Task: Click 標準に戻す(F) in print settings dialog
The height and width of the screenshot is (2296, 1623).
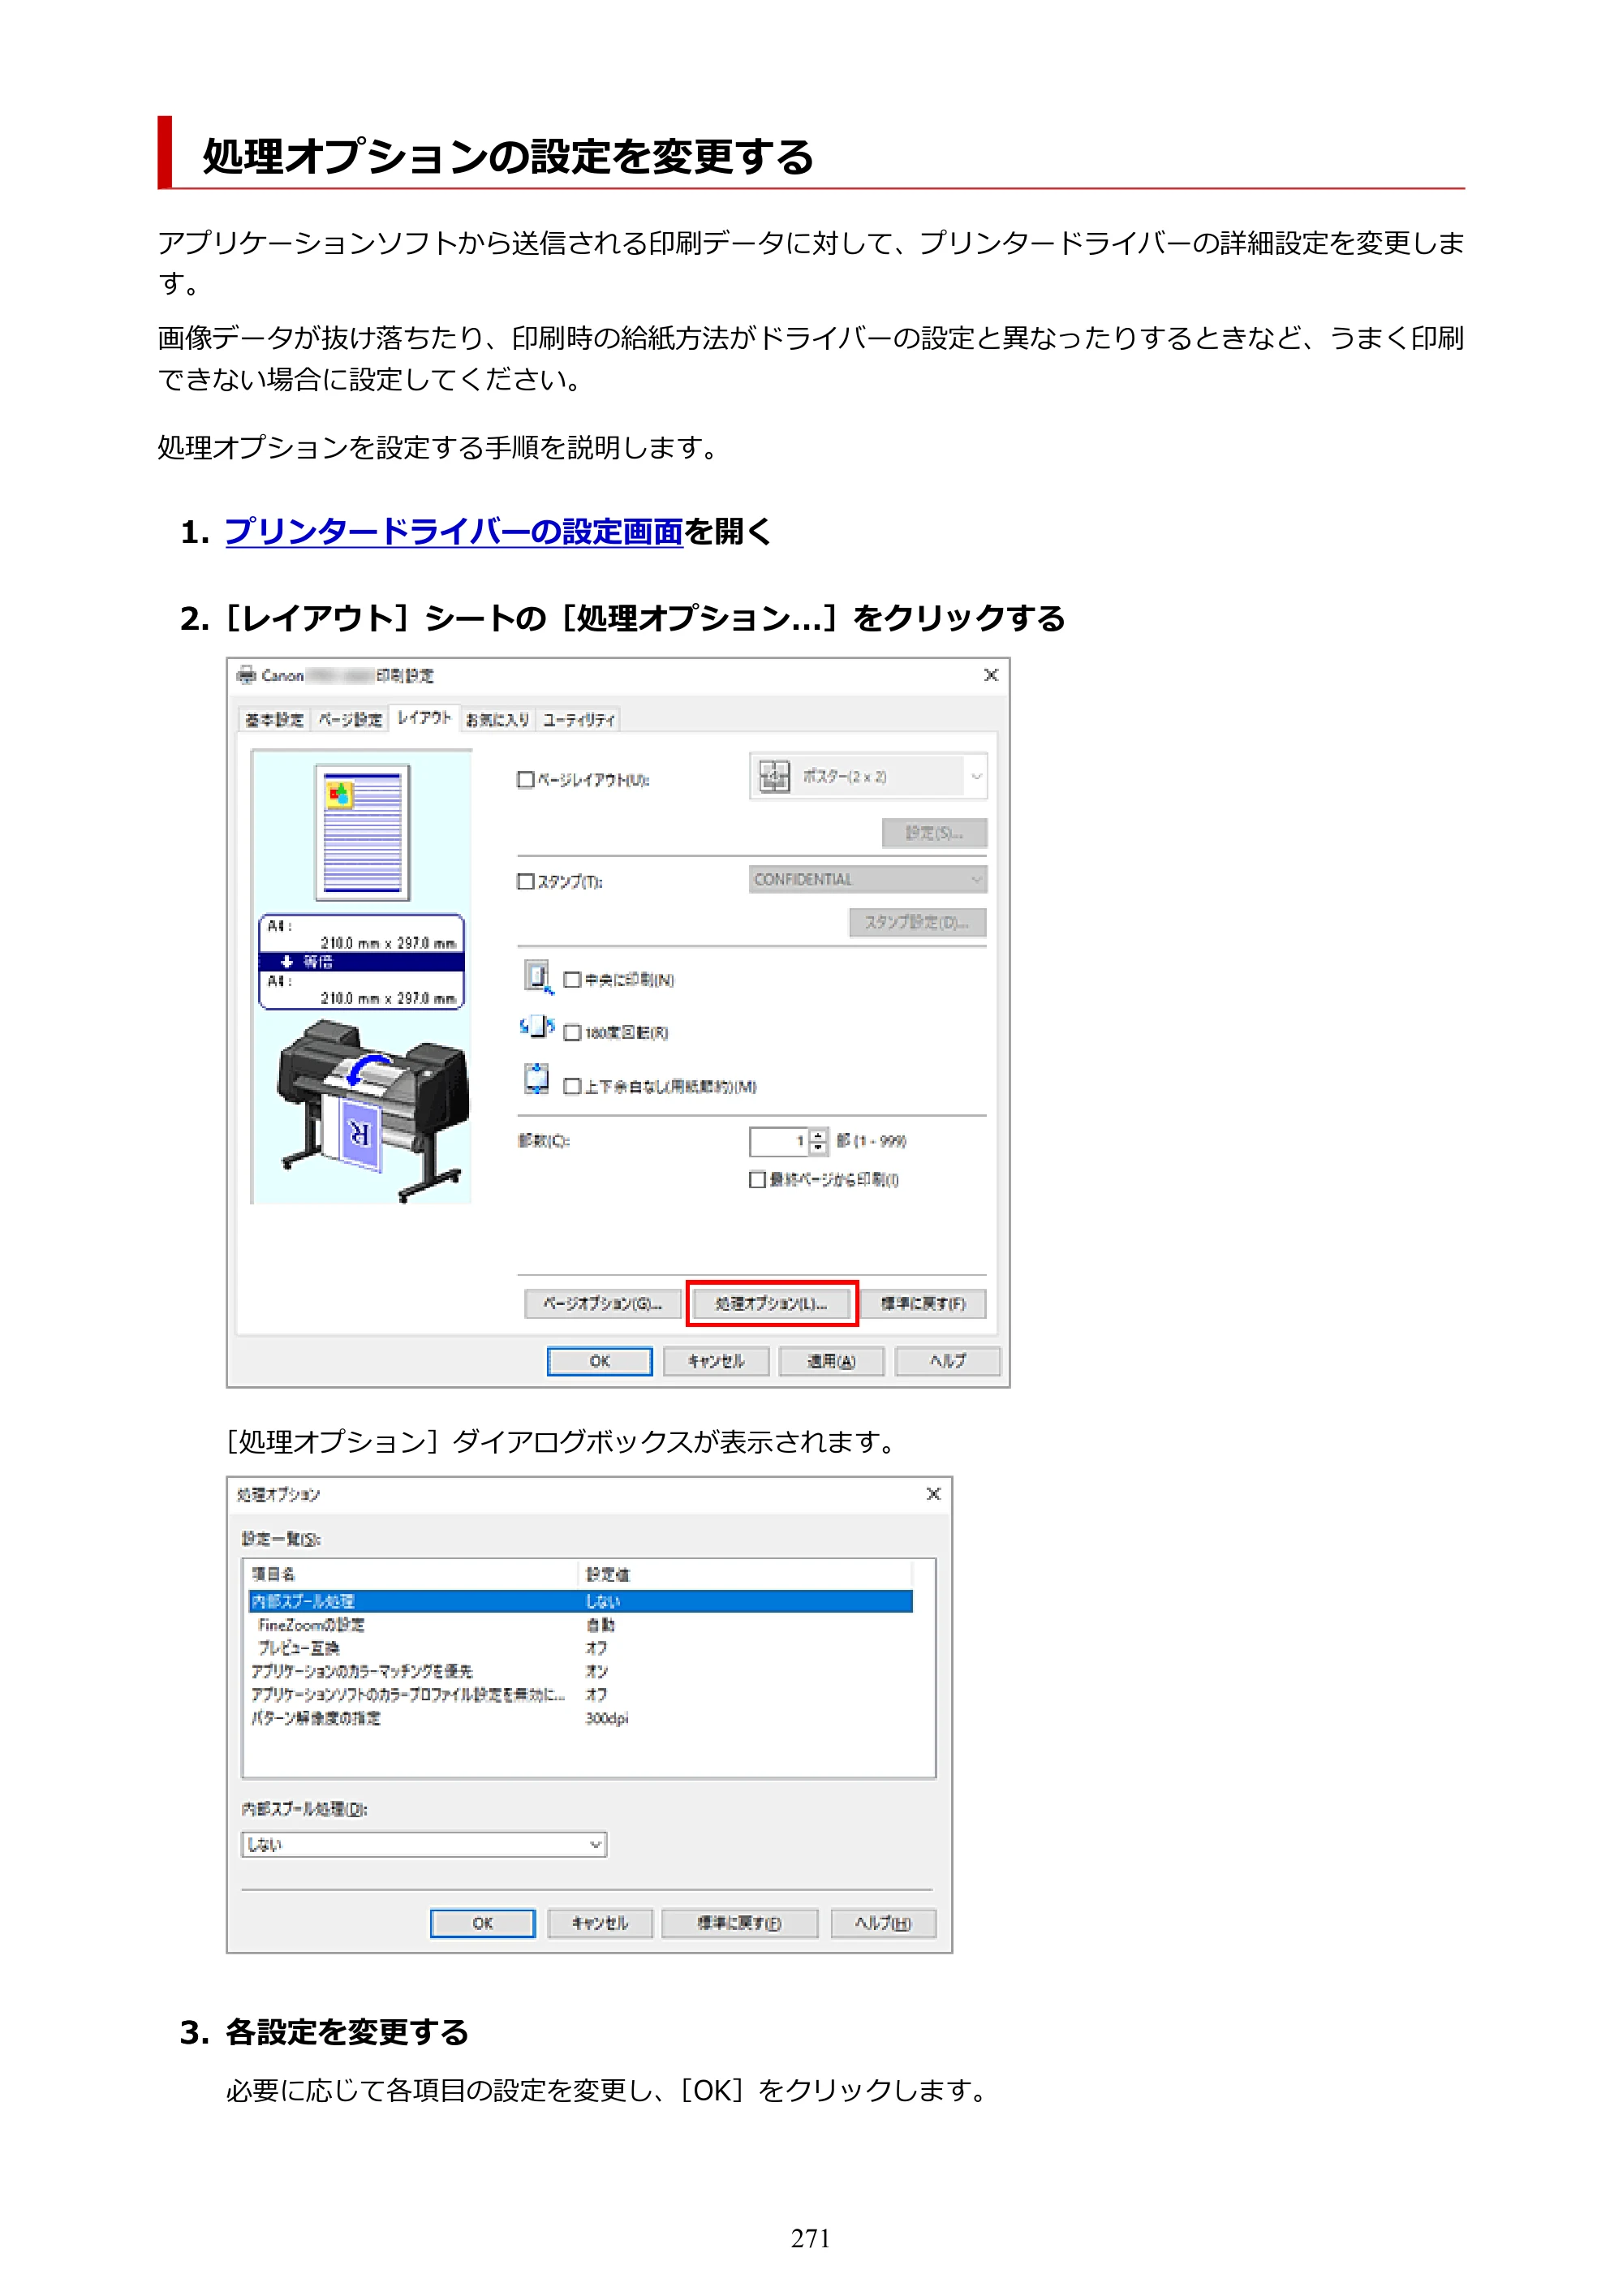Action: [x=923, y=1303]
